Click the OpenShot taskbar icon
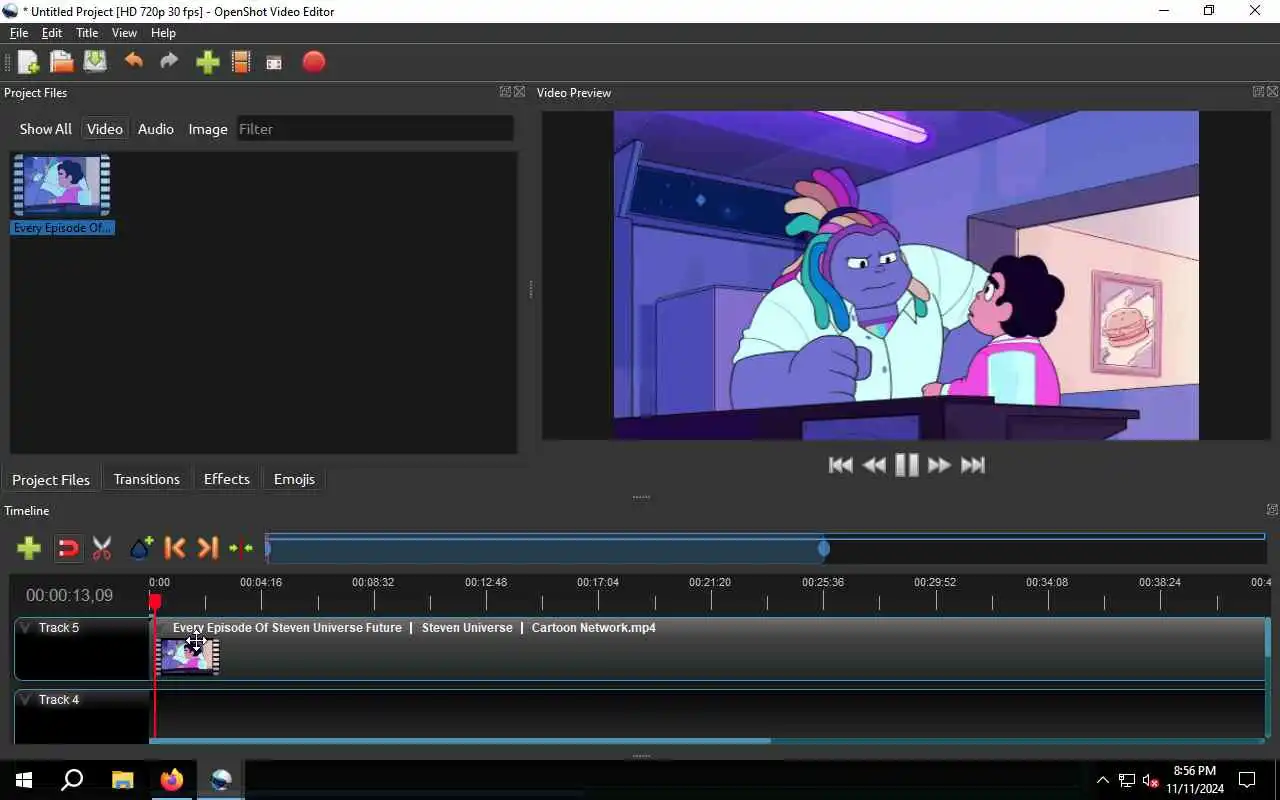 221,780
